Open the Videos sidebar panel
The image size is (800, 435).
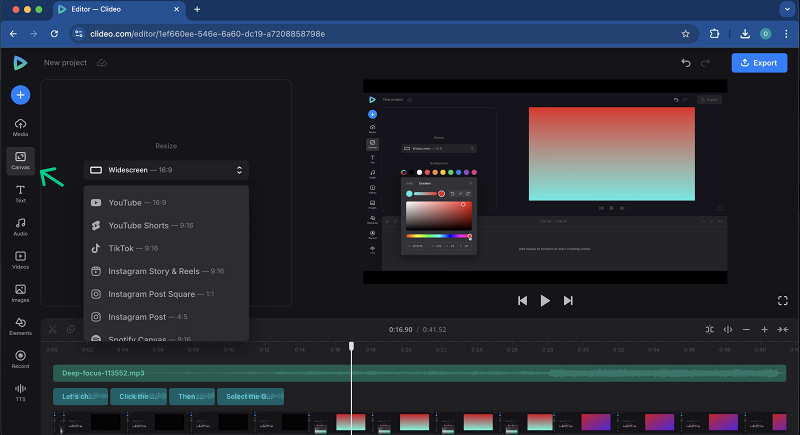(20, 260)
